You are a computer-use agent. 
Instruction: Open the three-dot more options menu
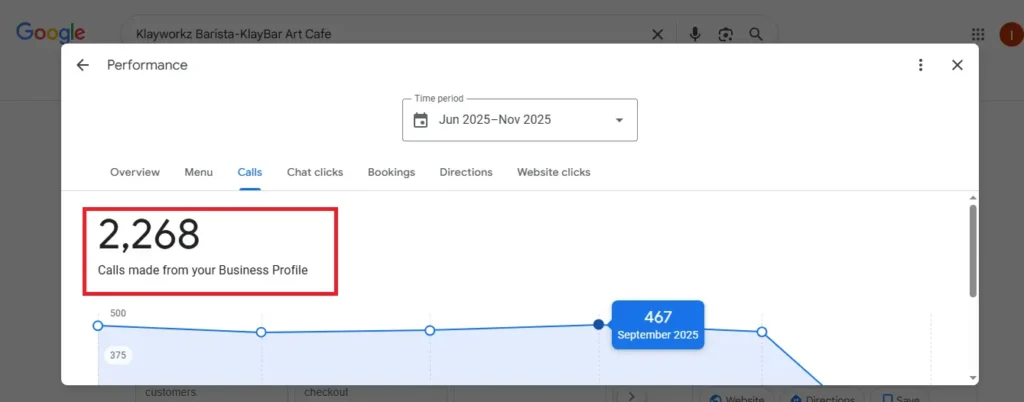920,65
